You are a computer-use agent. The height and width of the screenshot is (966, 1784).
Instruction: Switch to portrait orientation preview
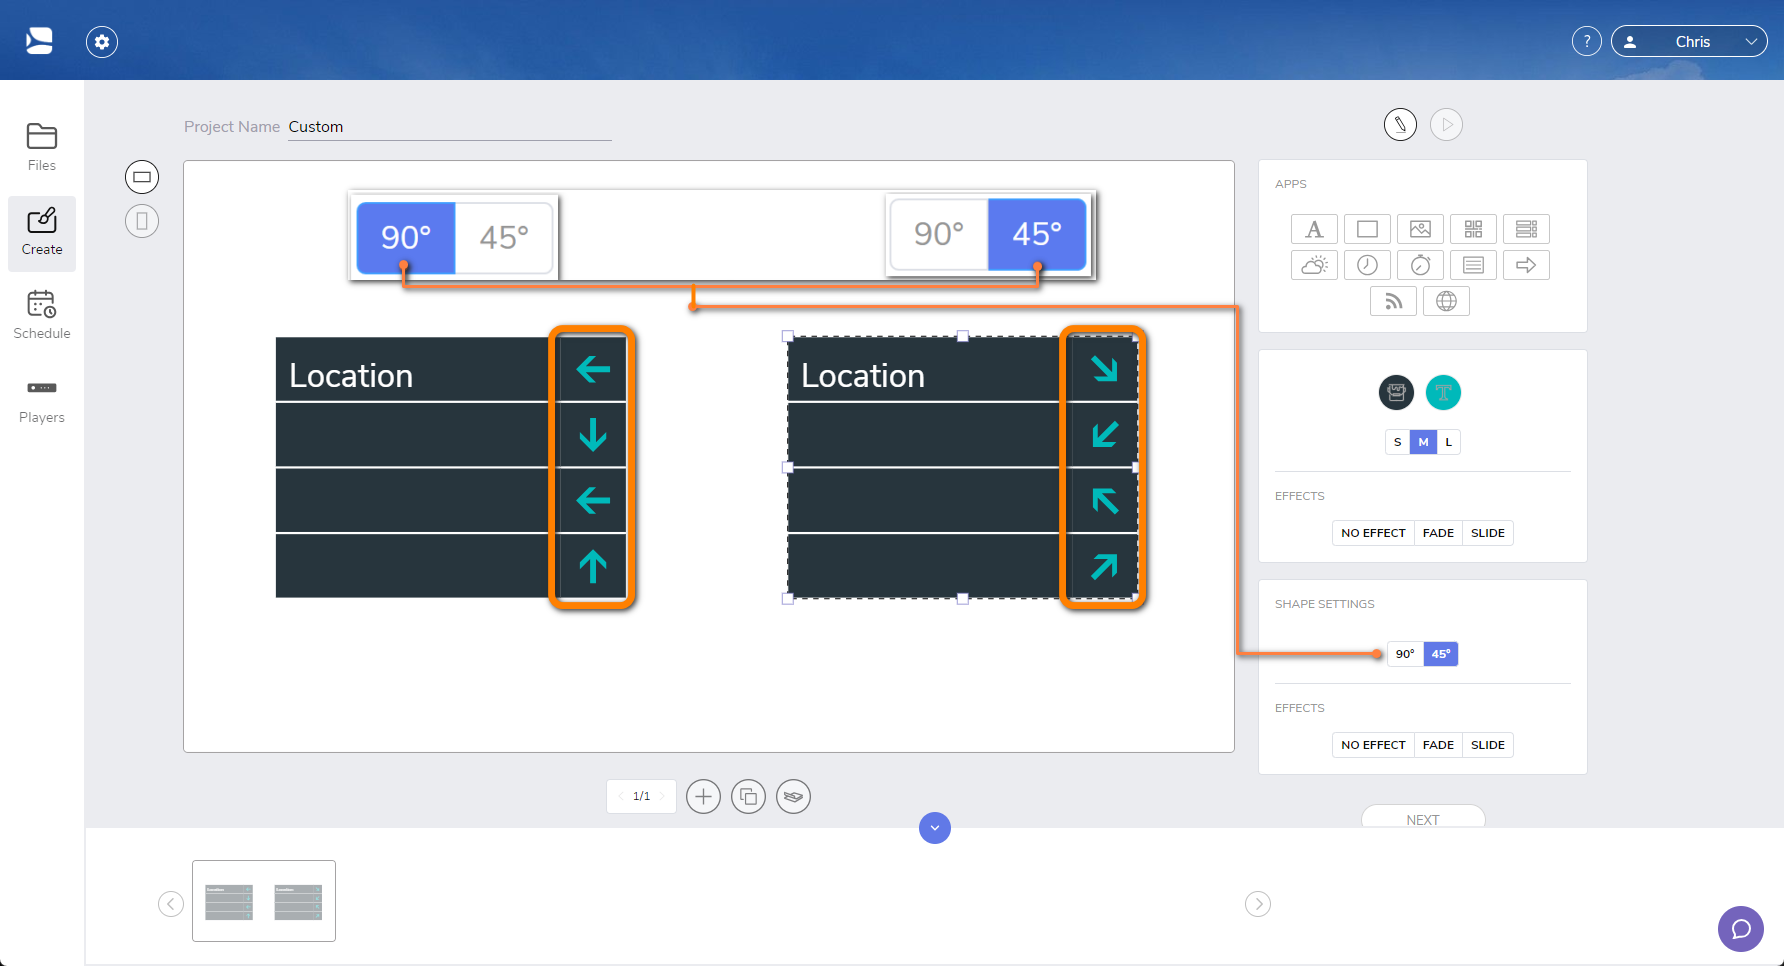click(142, 220)
